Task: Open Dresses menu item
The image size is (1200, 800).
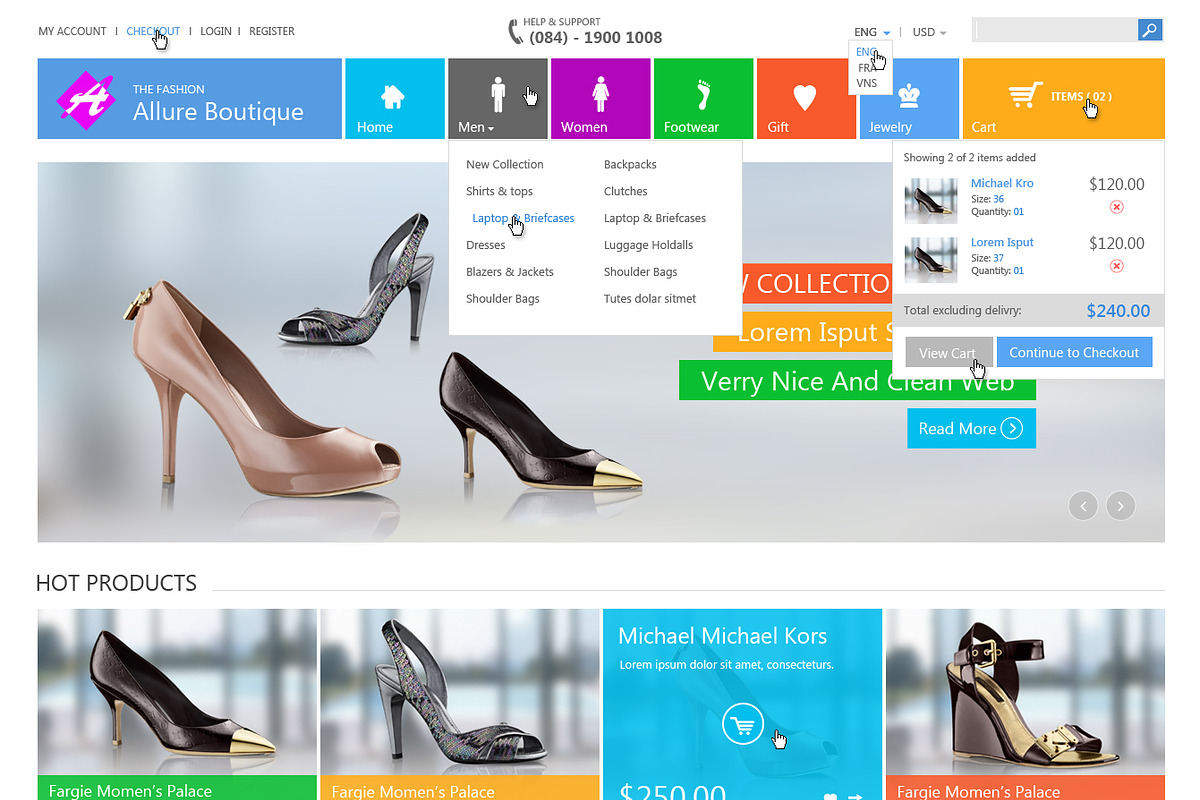Action: (486, 245)
